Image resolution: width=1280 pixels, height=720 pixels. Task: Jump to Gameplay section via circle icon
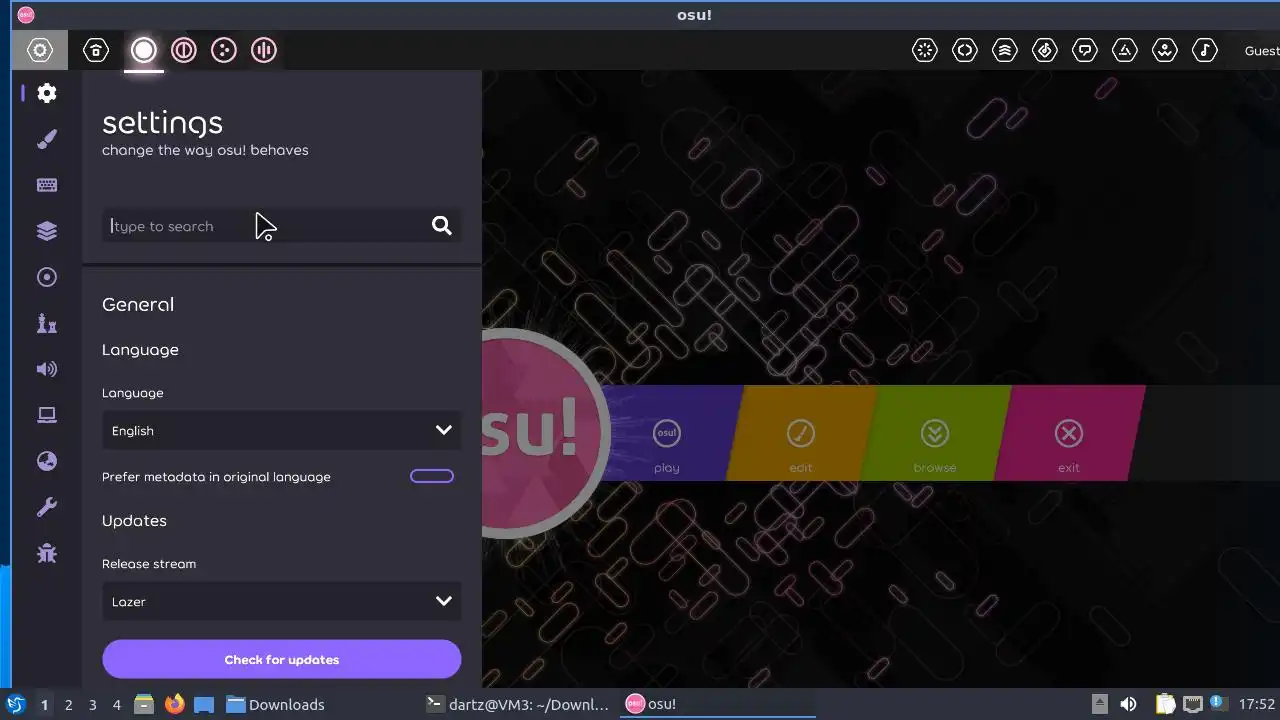pyautogui.click(x=47, y=277)
